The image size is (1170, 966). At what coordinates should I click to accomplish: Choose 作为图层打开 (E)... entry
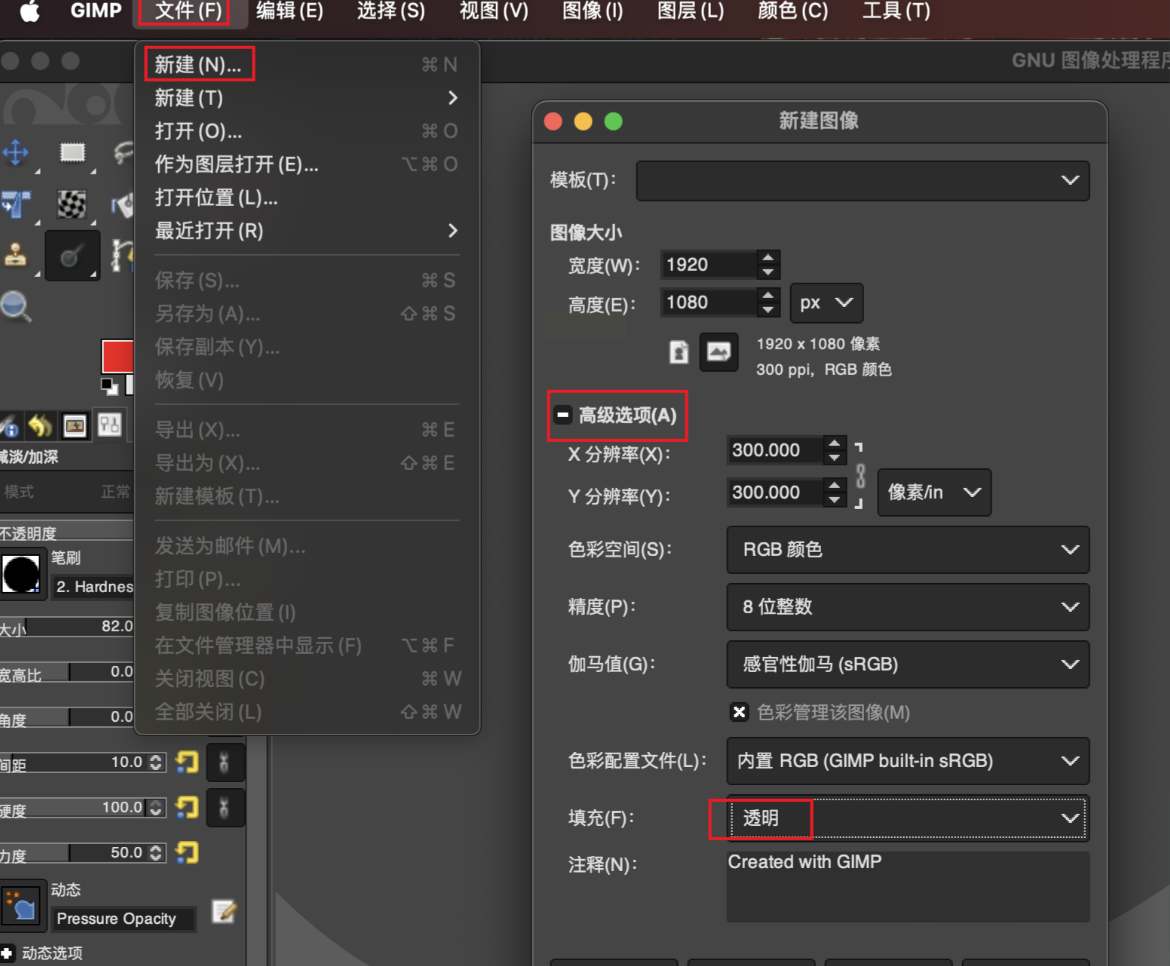[307, 164]
